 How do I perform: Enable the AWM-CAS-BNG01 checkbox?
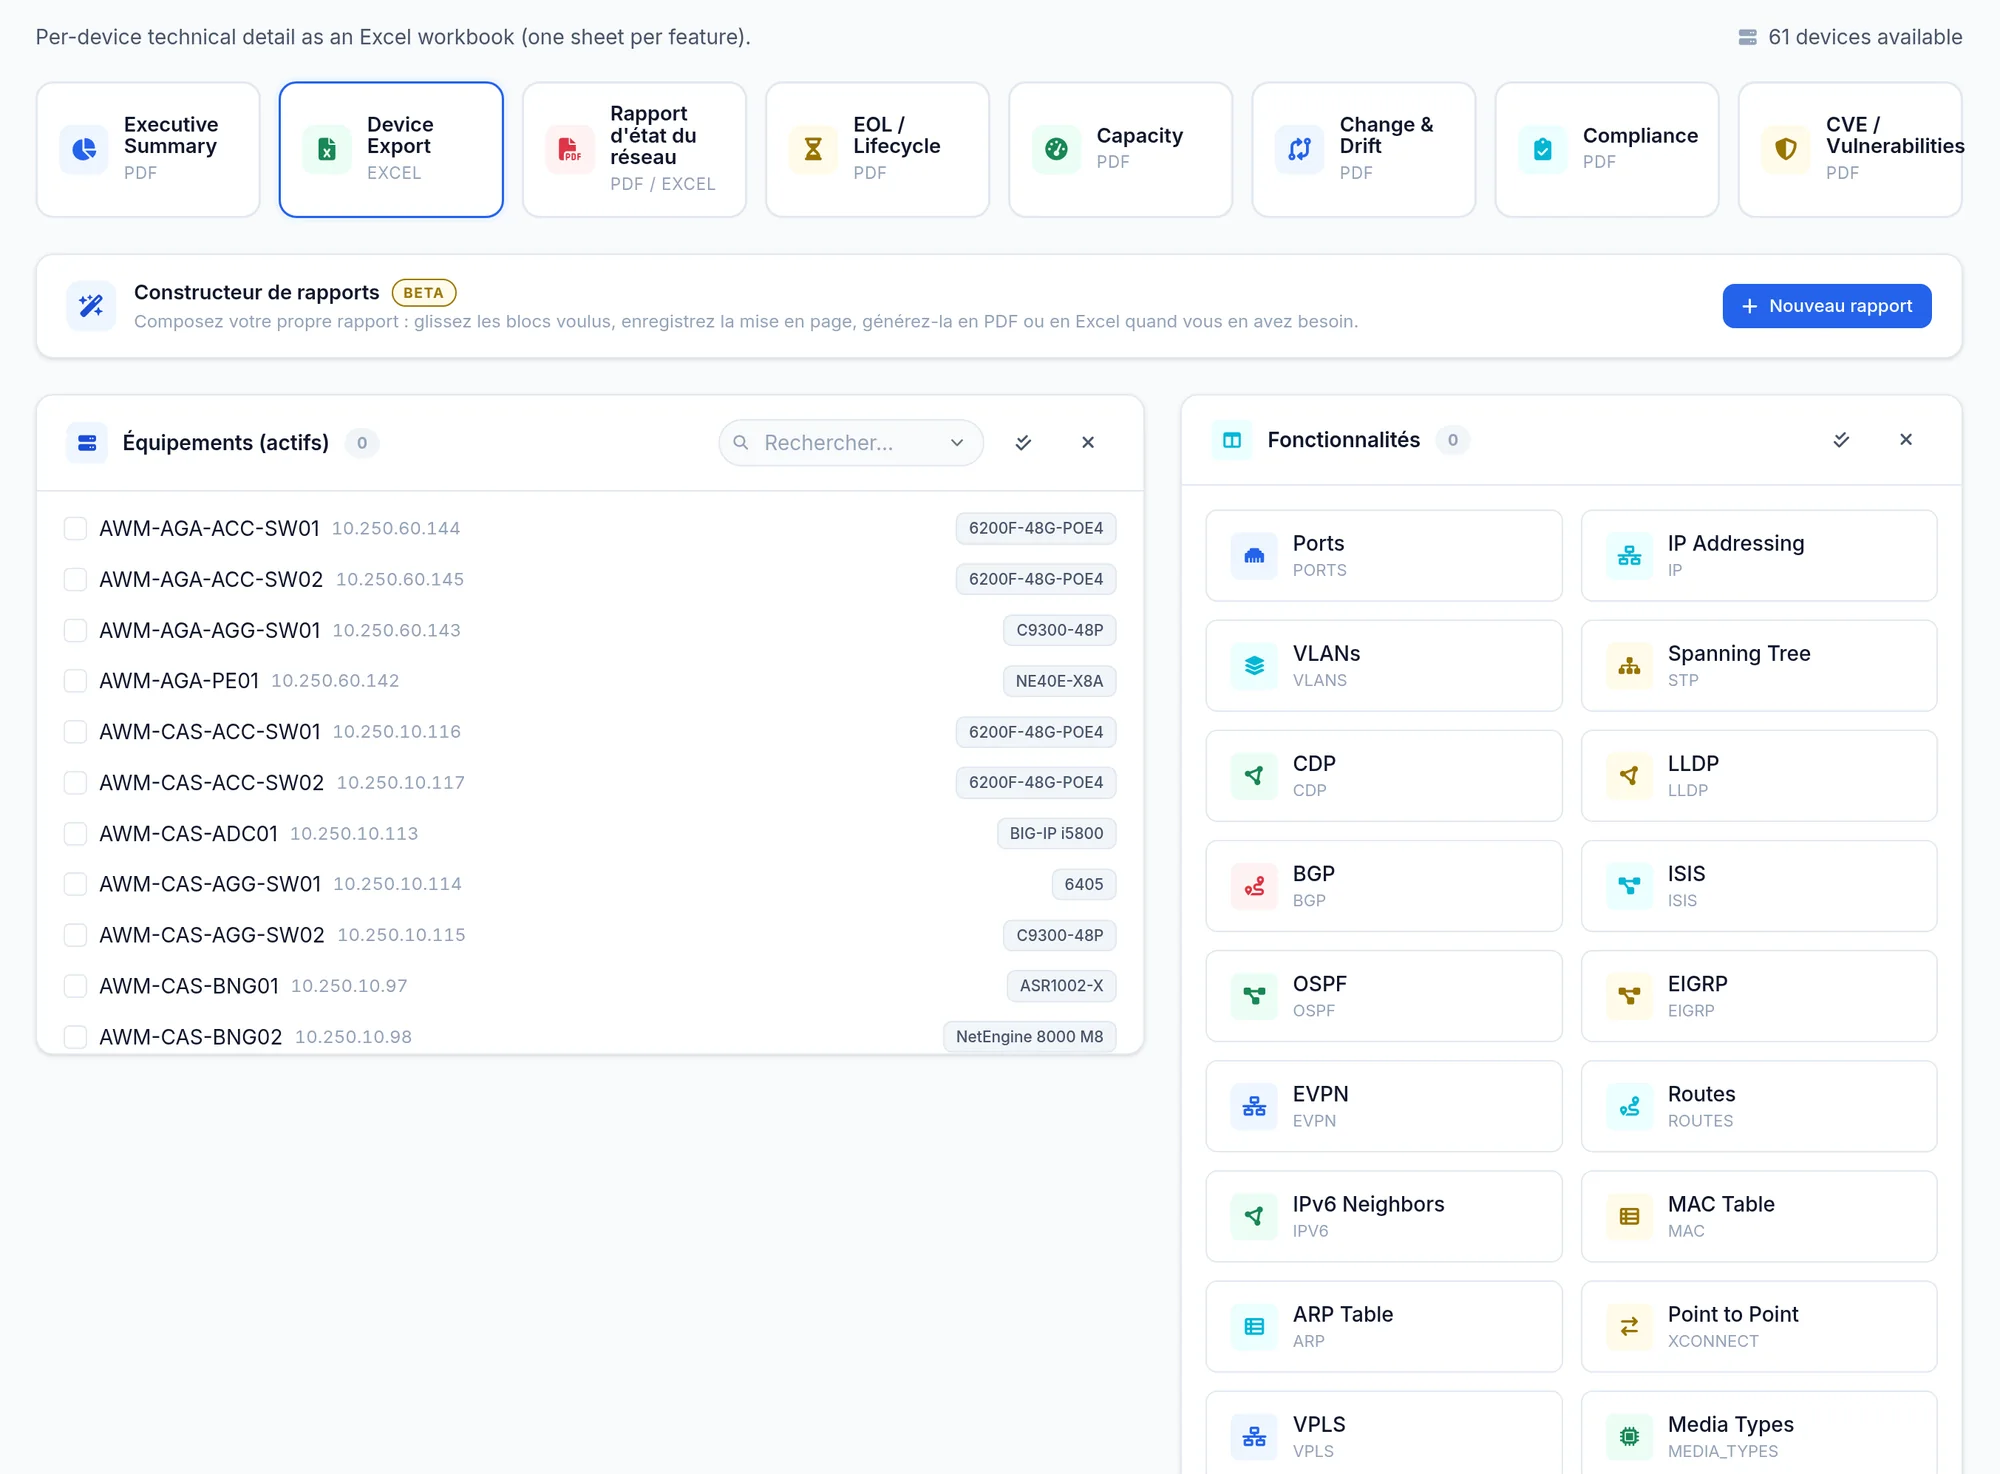click(x=75, y=986)
